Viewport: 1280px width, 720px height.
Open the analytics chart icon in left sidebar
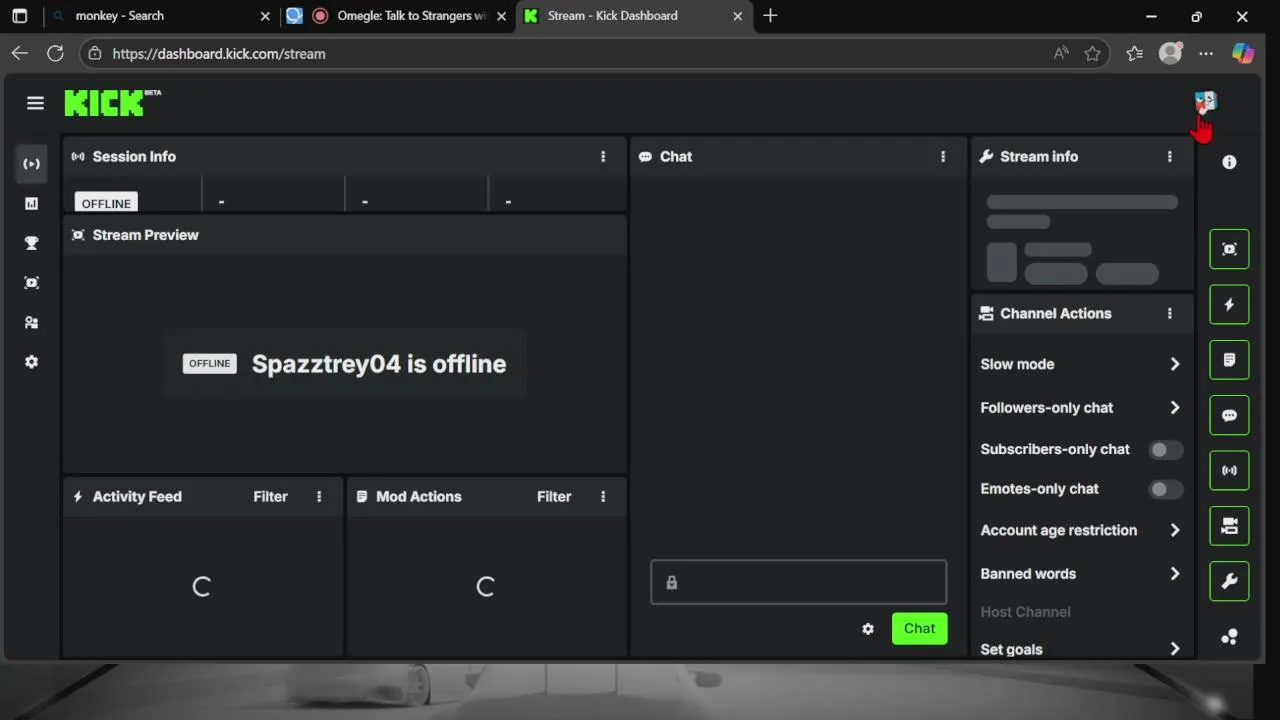pos(31,203)
